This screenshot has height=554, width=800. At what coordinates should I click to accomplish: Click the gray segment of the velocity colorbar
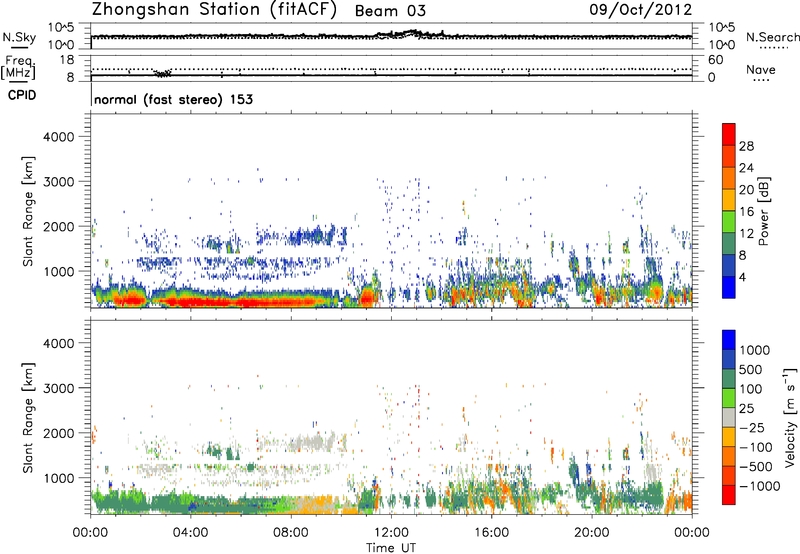coord(729,418)
